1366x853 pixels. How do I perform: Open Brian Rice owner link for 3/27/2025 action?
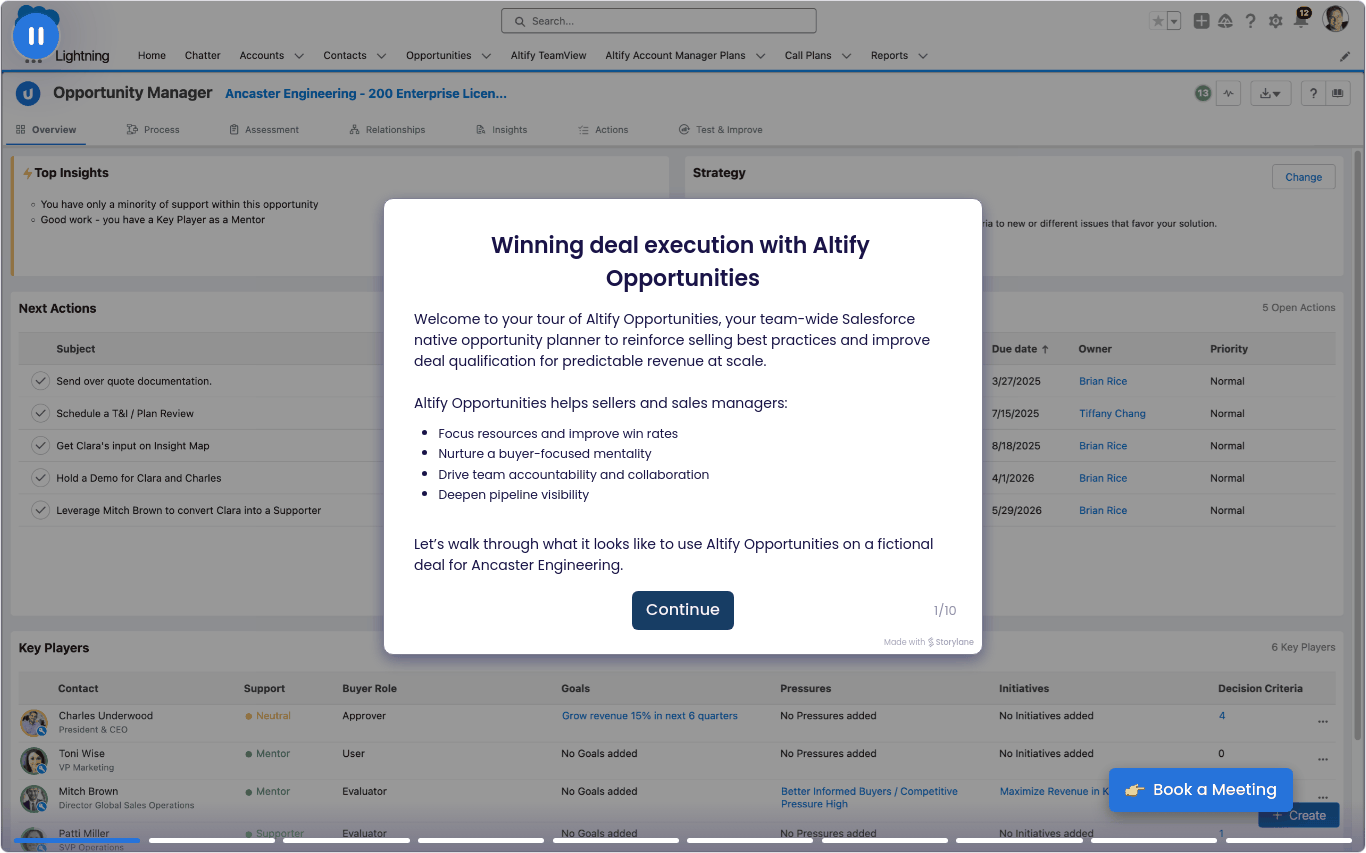click(x=1103, y=382)
